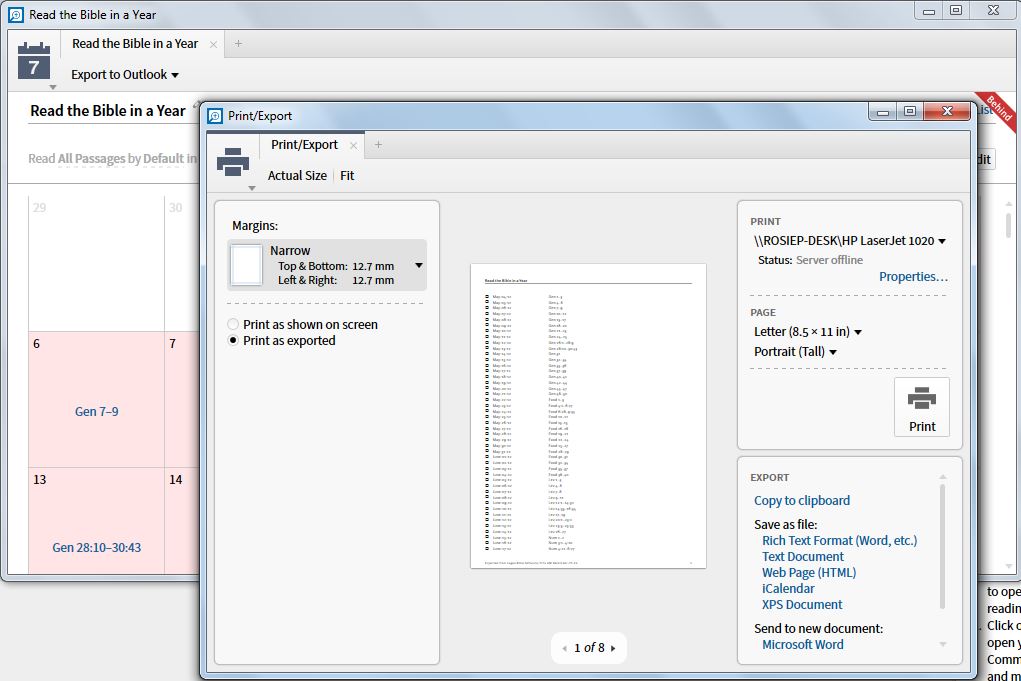Click Logos app icon in Print/Export title bar
Screen dimensions: 1021x681
pos(215,116)
